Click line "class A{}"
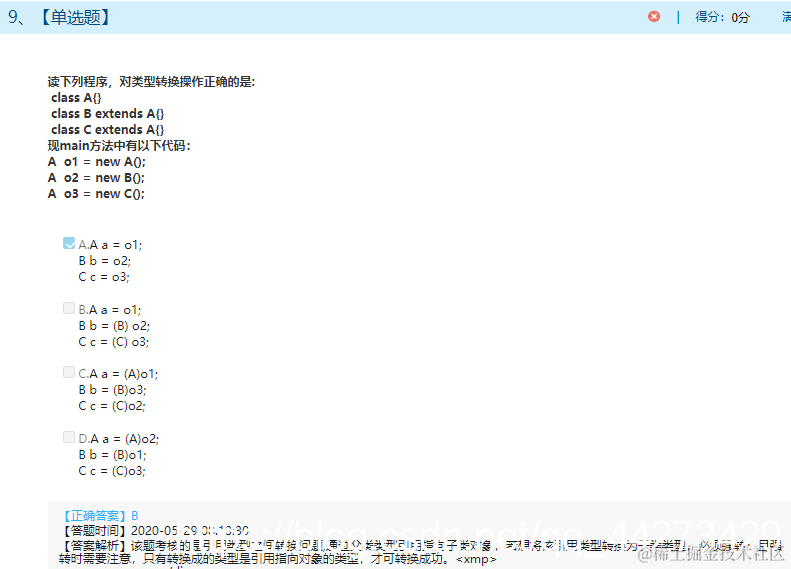Screen dimensions: 791x569 pos(76,97)
